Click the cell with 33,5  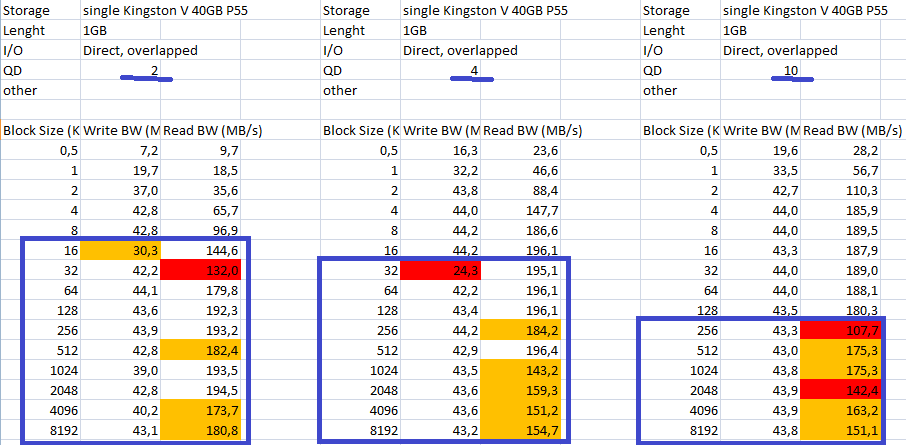tap(760, 171)
